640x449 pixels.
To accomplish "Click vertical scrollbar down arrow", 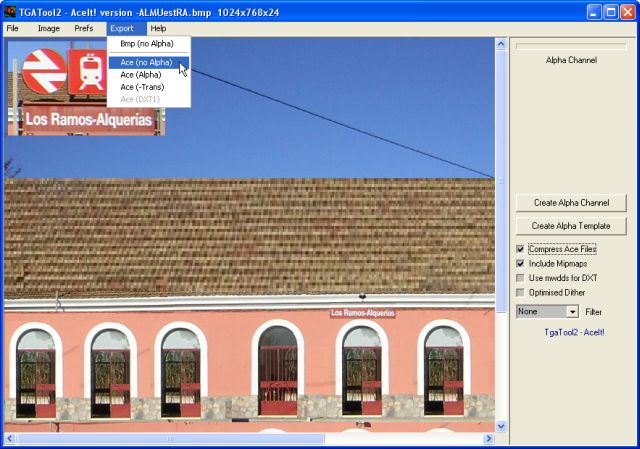I will (502, 426).
